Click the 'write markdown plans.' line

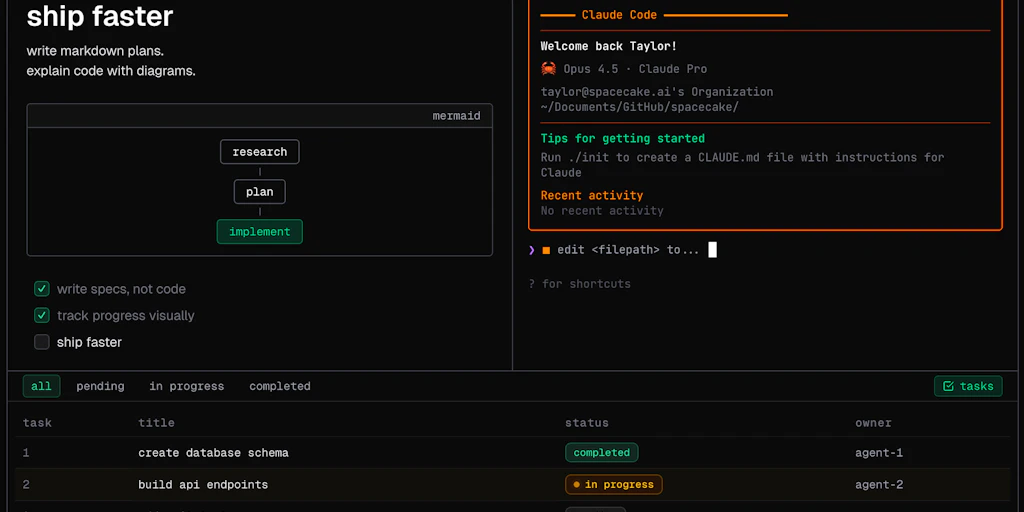click(x=95, y=51)
